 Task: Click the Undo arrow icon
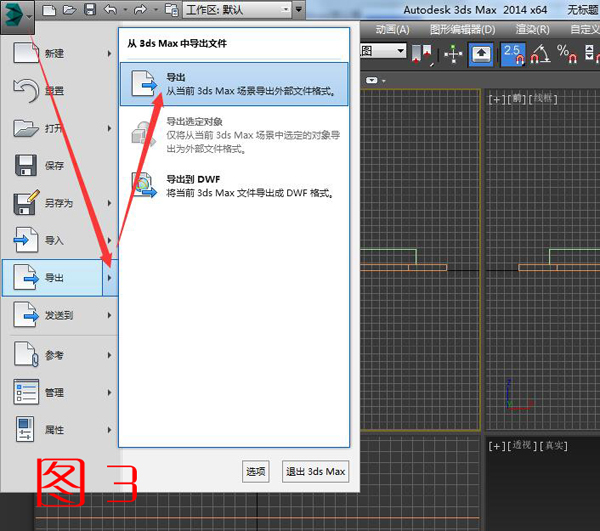(x=111, y=10)
